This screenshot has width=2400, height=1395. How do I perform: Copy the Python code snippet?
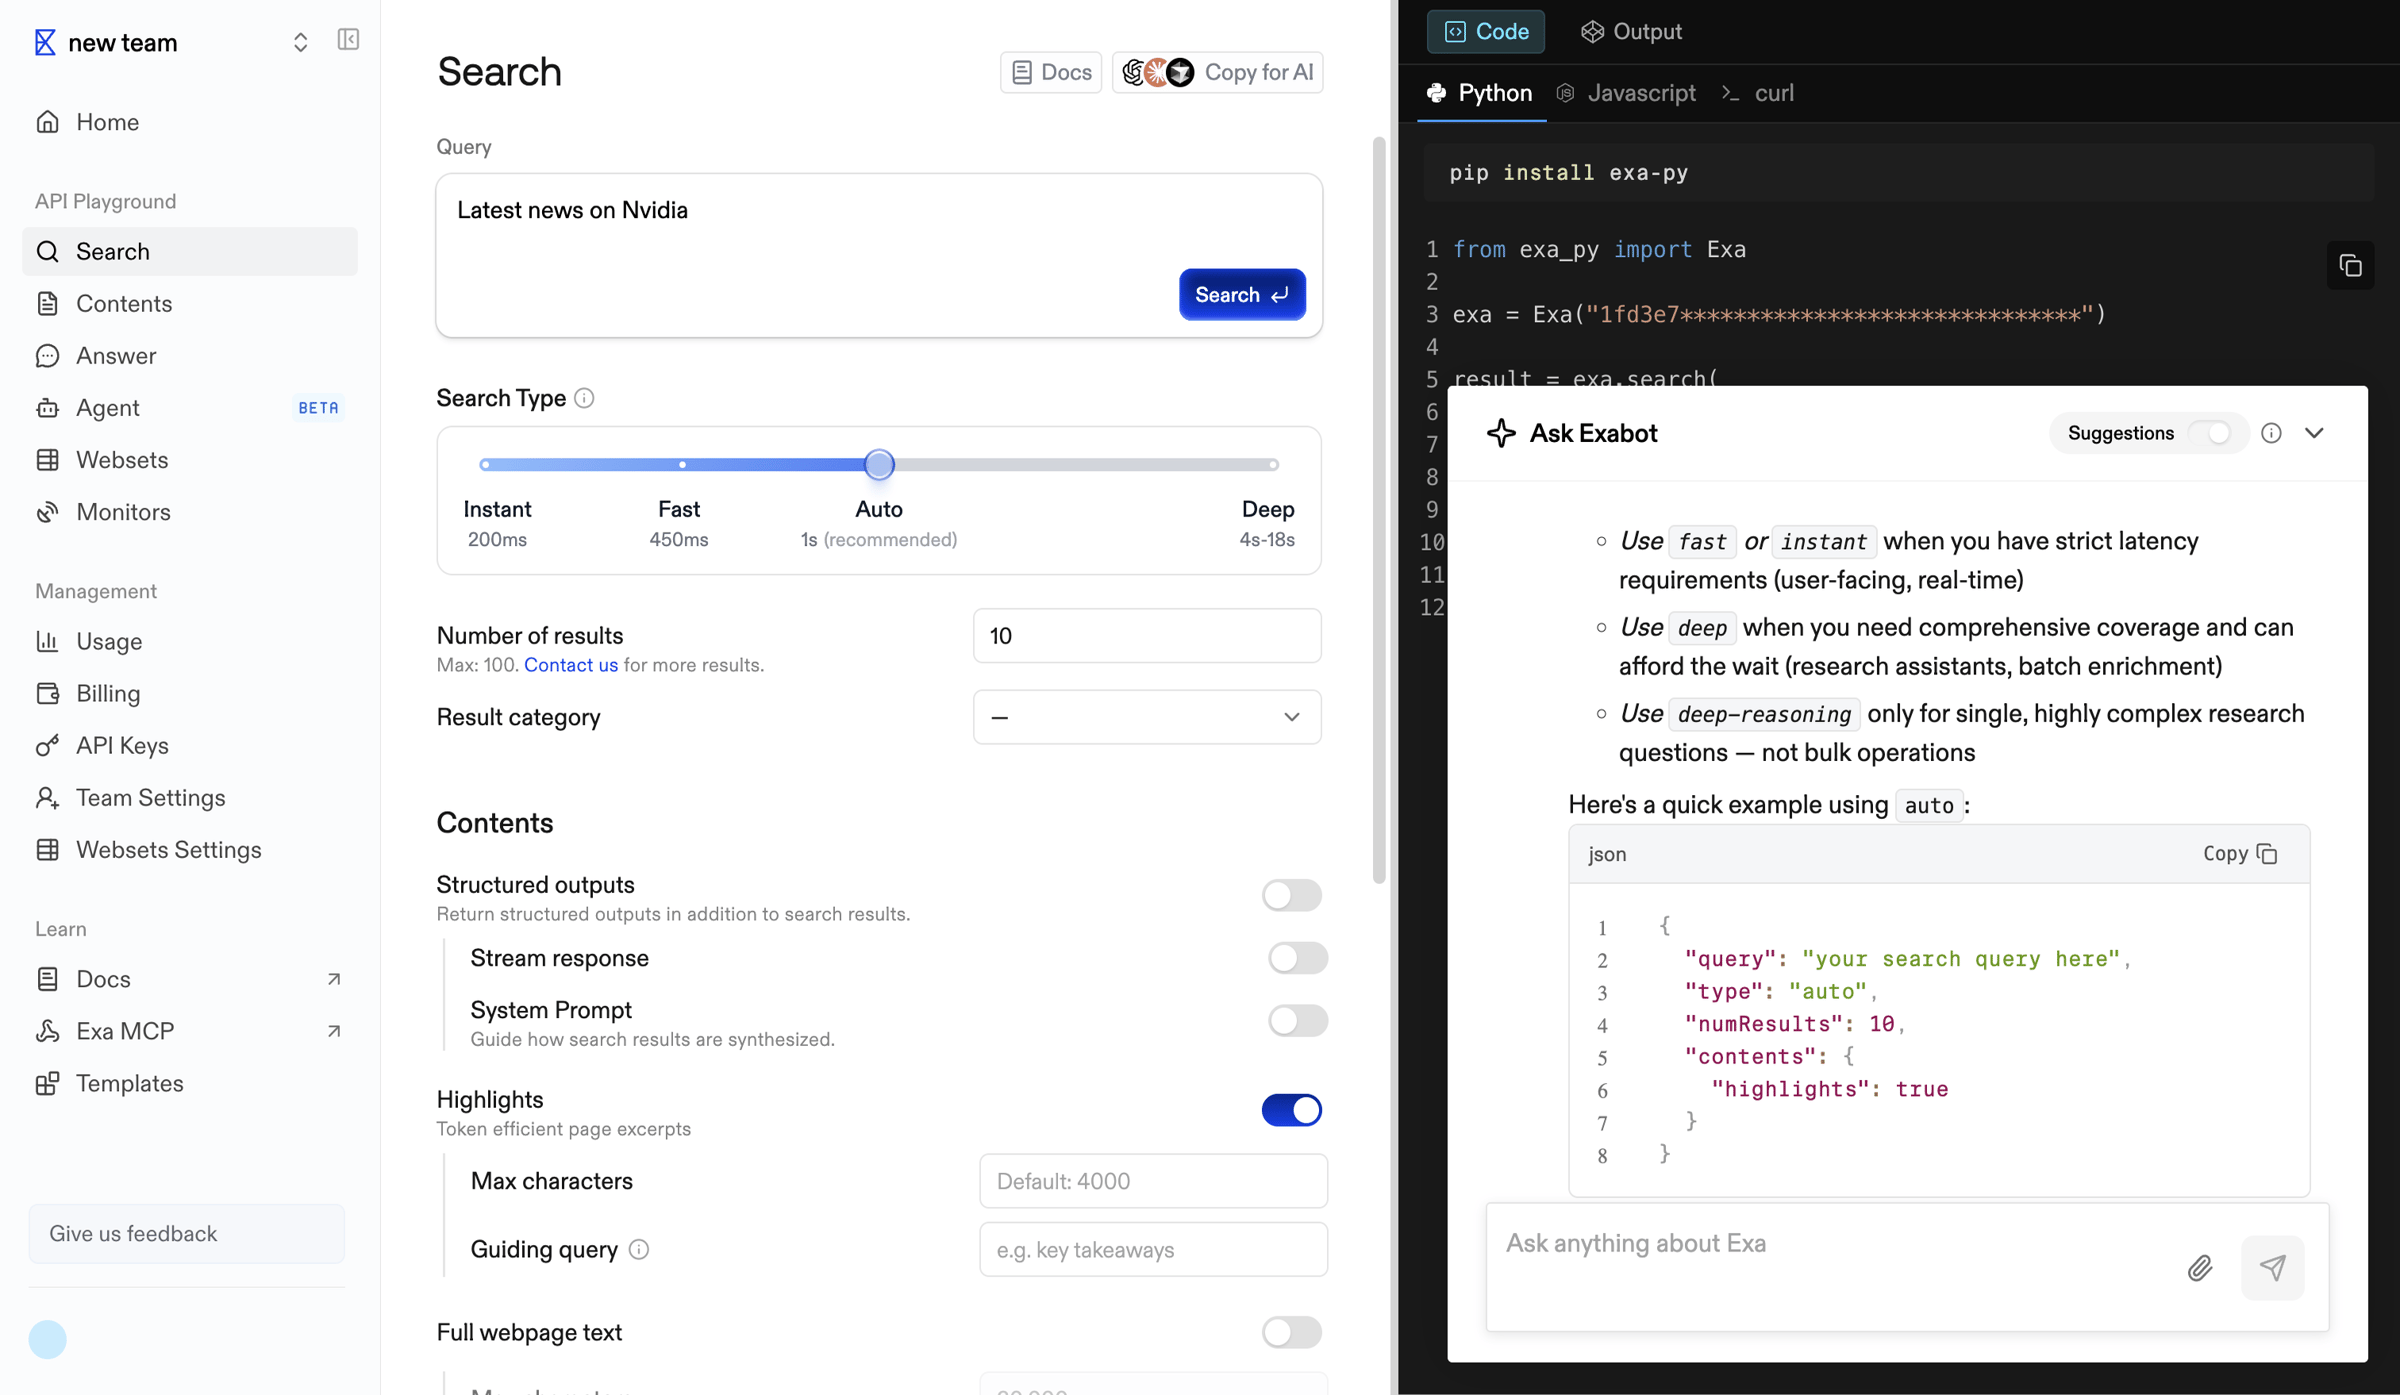2350,266
